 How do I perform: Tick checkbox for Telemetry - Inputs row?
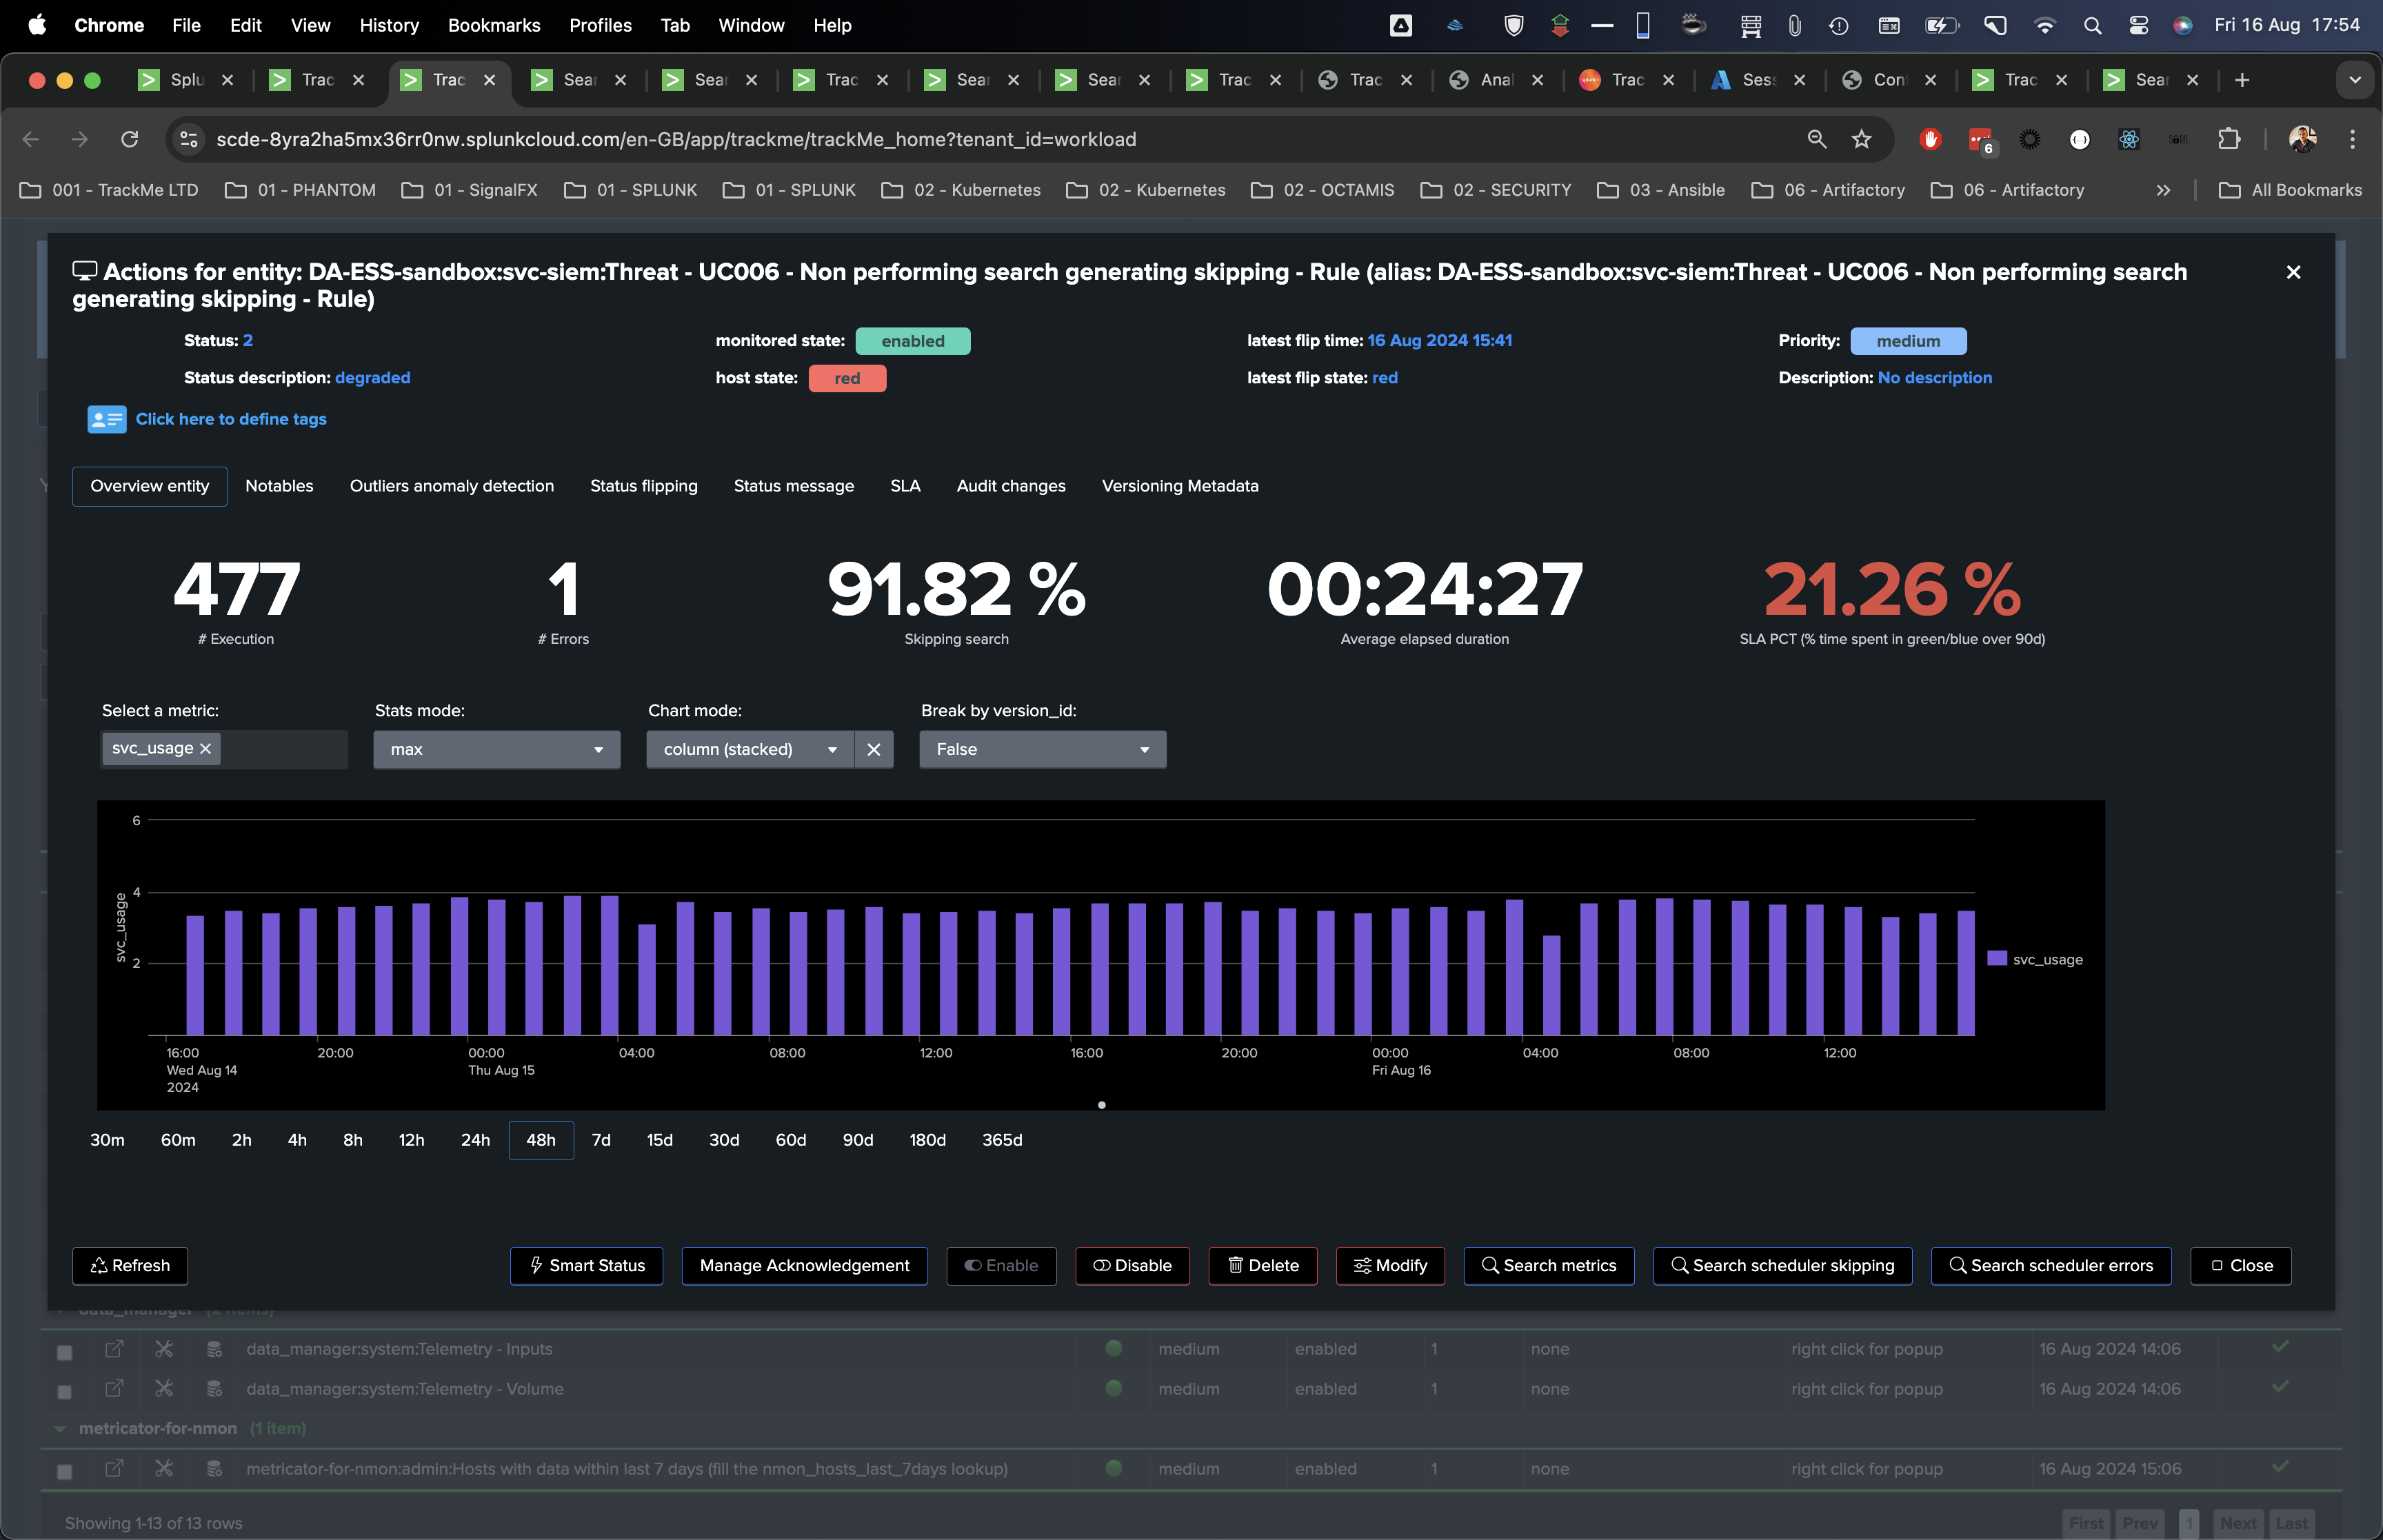point(65,1352)
